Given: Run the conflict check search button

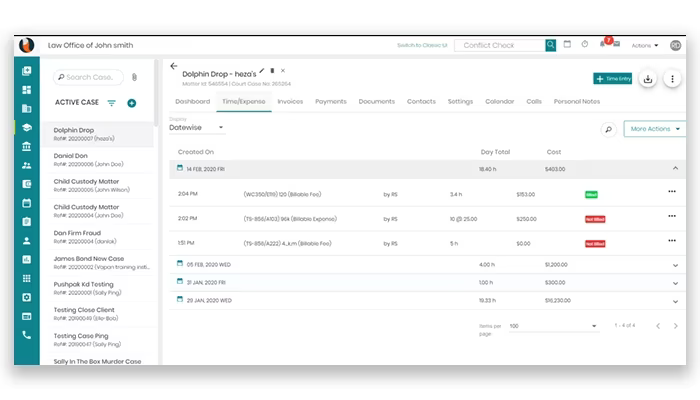Looking at the screenshot, I should point(550,45).
